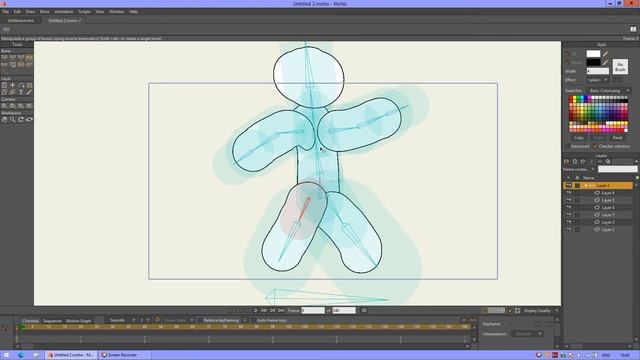Select the Pan/Tilt Camera tool
This screenshot has width=640, height=360.
click(29, 106)
